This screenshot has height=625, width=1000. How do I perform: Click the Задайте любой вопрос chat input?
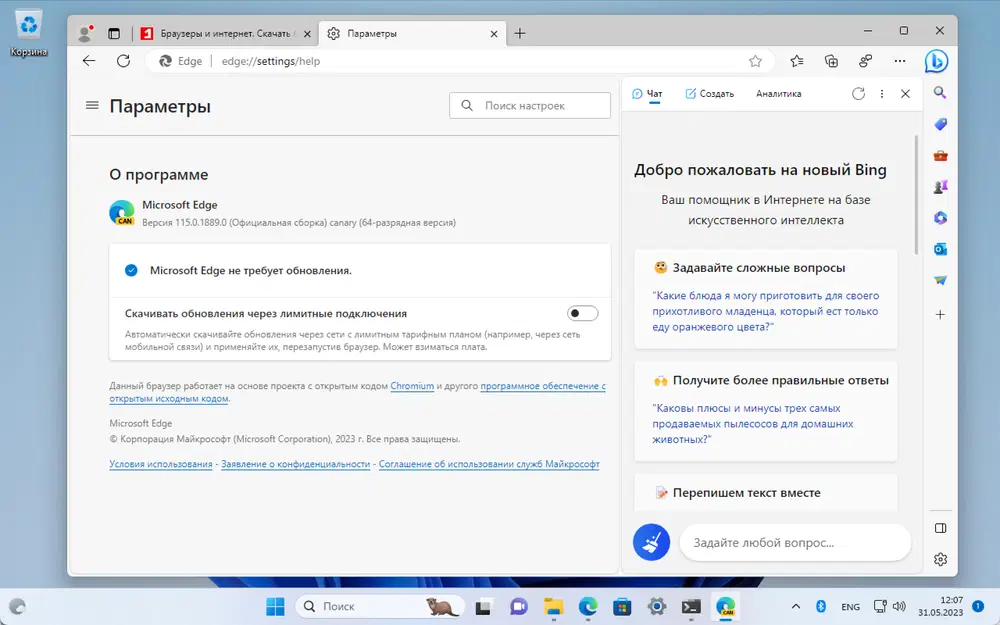pos(795,543)
